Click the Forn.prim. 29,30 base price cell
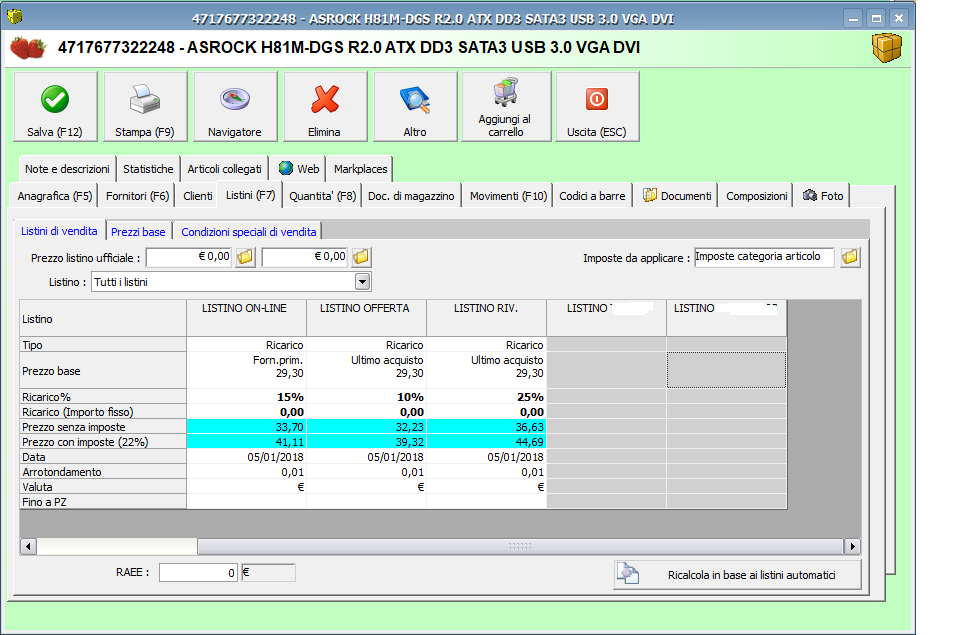 [246, 370]
